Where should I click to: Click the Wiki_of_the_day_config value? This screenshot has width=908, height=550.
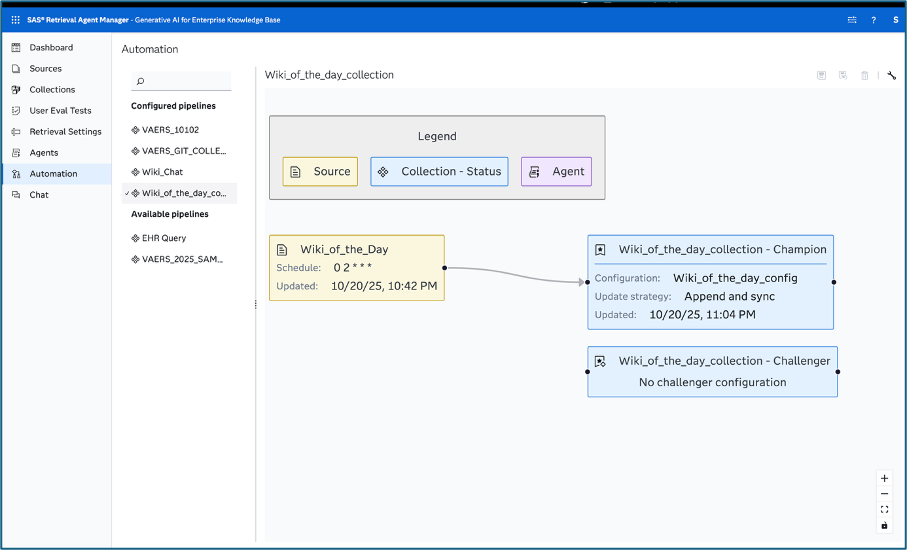click(735, 278)
